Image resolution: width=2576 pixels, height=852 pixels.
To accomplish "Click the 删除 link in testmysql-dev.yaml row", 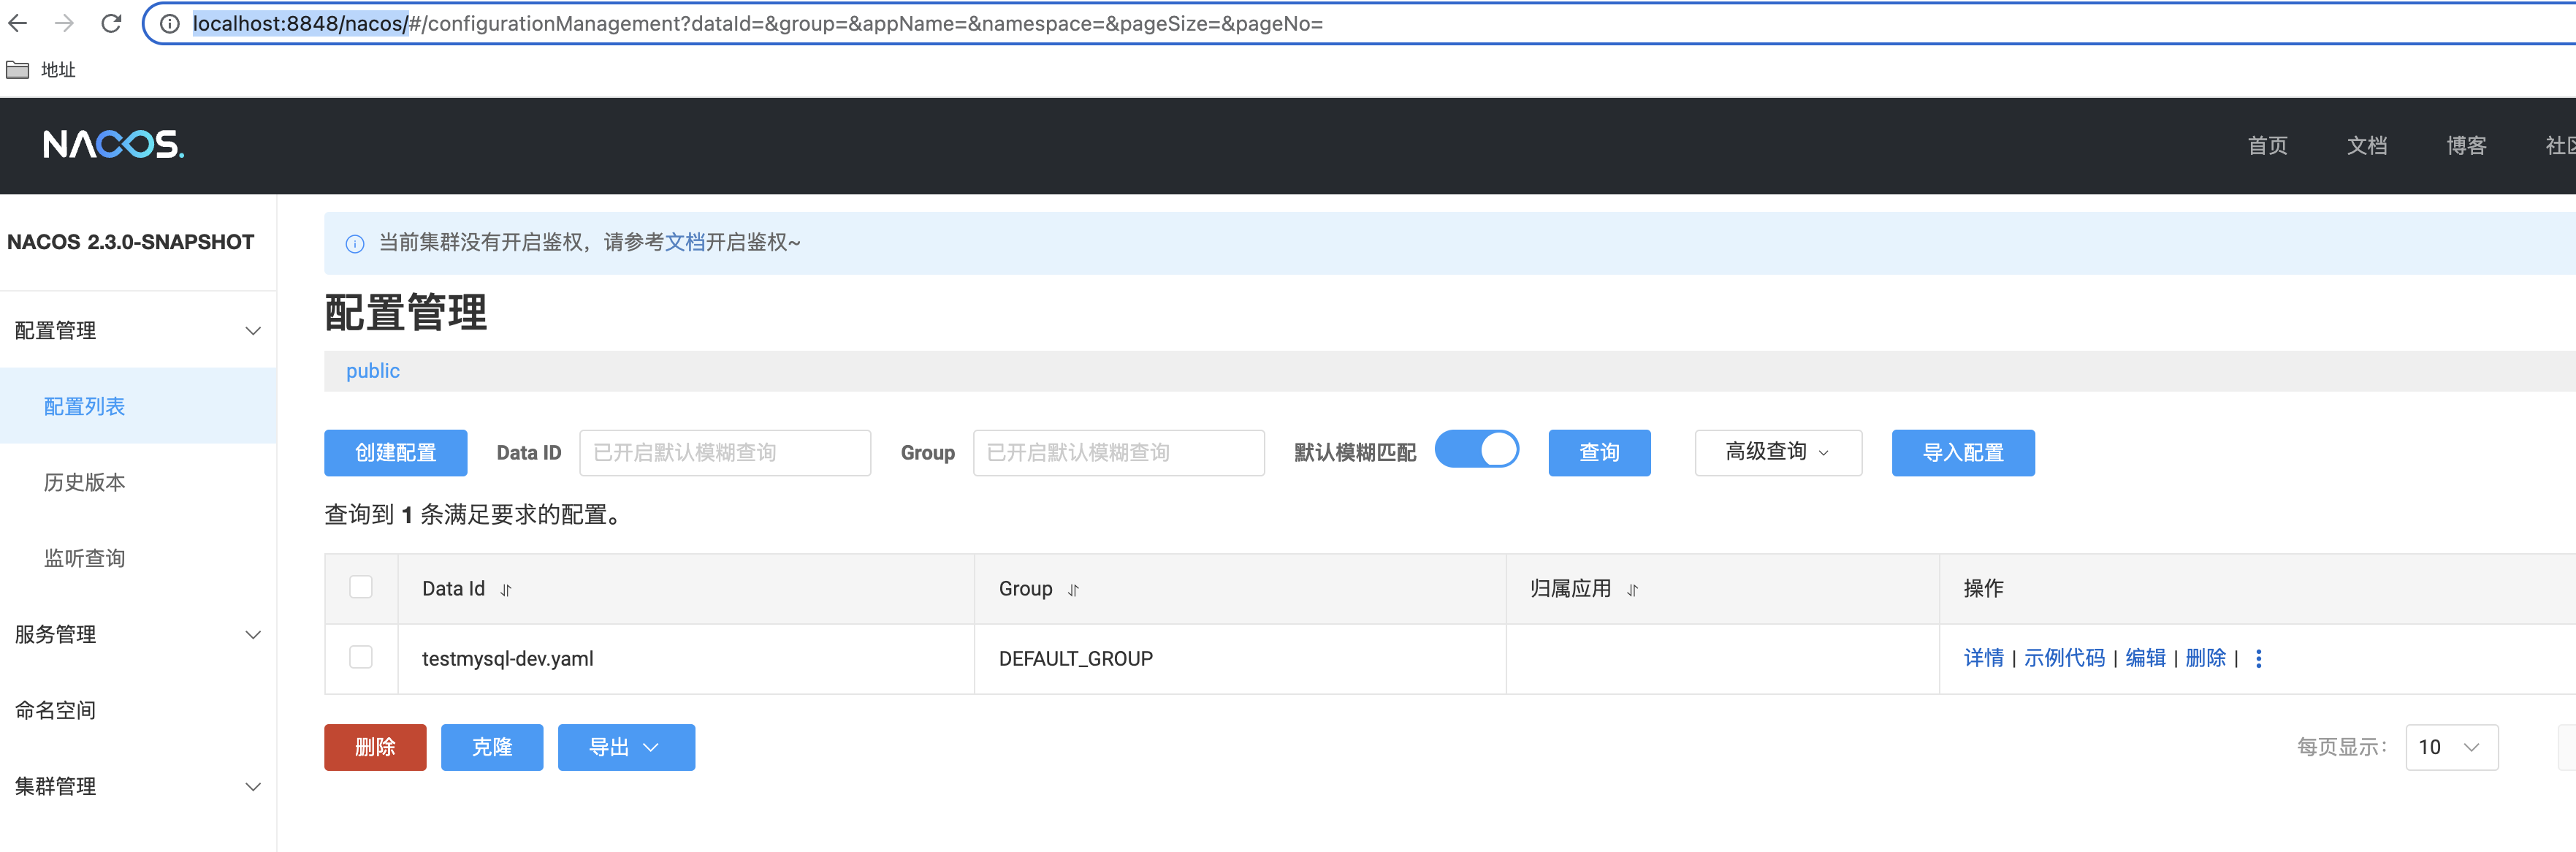I will click(x=2205, y=658).
